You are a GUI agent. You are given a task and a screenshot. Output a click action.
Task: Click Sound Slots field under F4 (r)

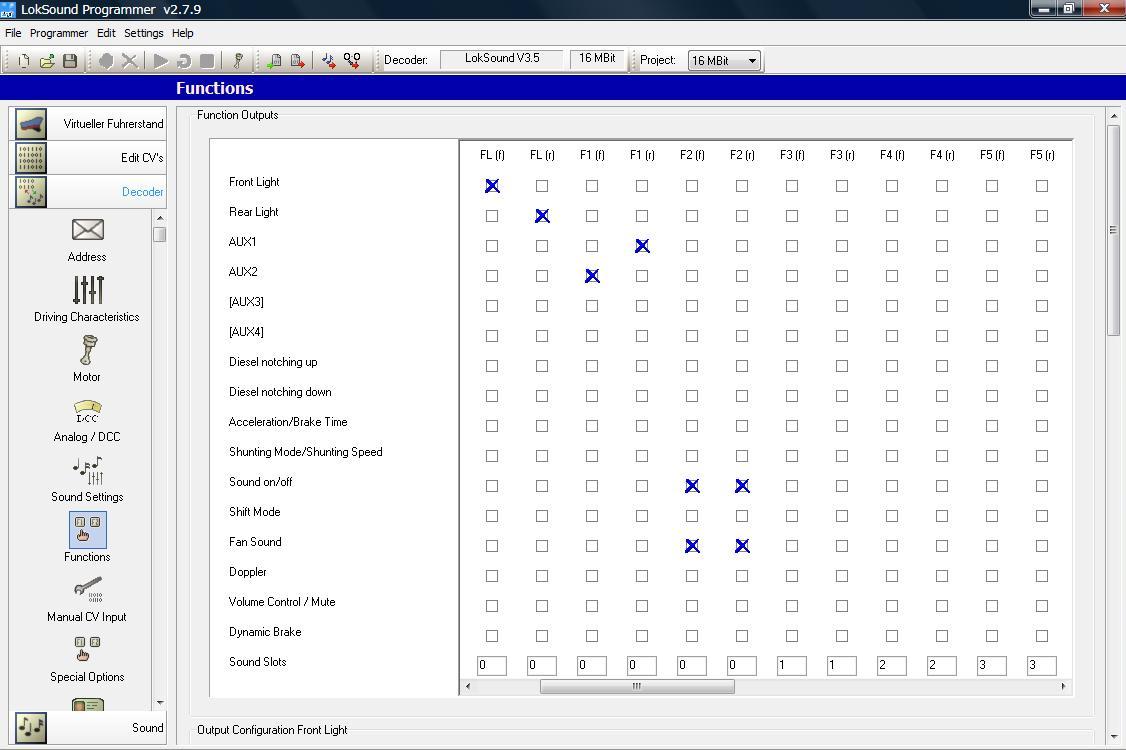[942, 665]
